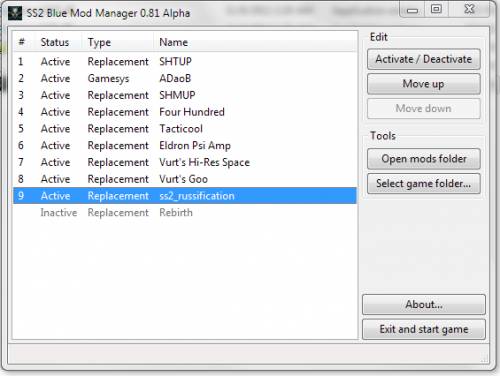
Task: Click Select game folder... button
Action: pyautogui.click(x=424, y=183)
